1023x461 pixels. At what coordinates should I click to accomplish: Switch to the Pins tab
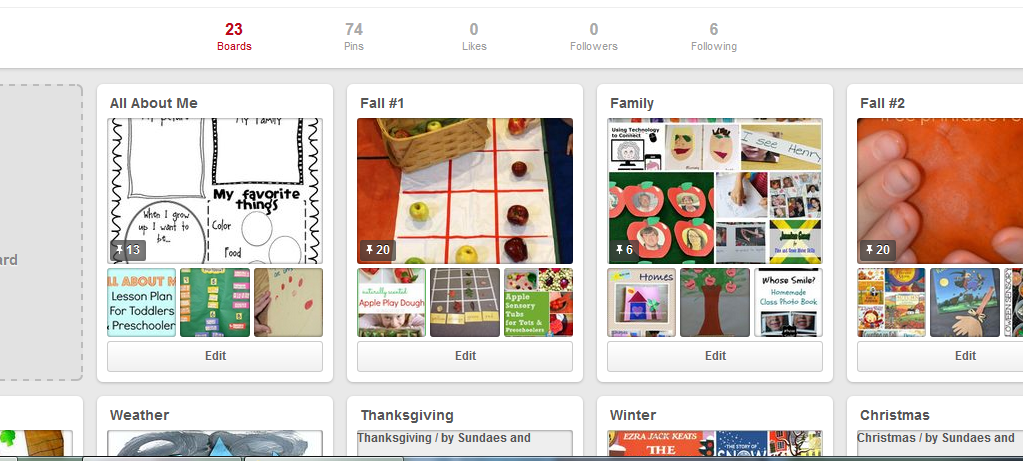(x=354, y=37)
